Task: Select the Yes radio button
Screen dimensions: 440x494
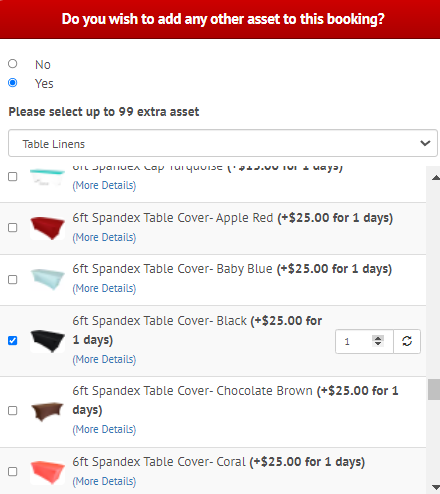Action: pos(13,83)
